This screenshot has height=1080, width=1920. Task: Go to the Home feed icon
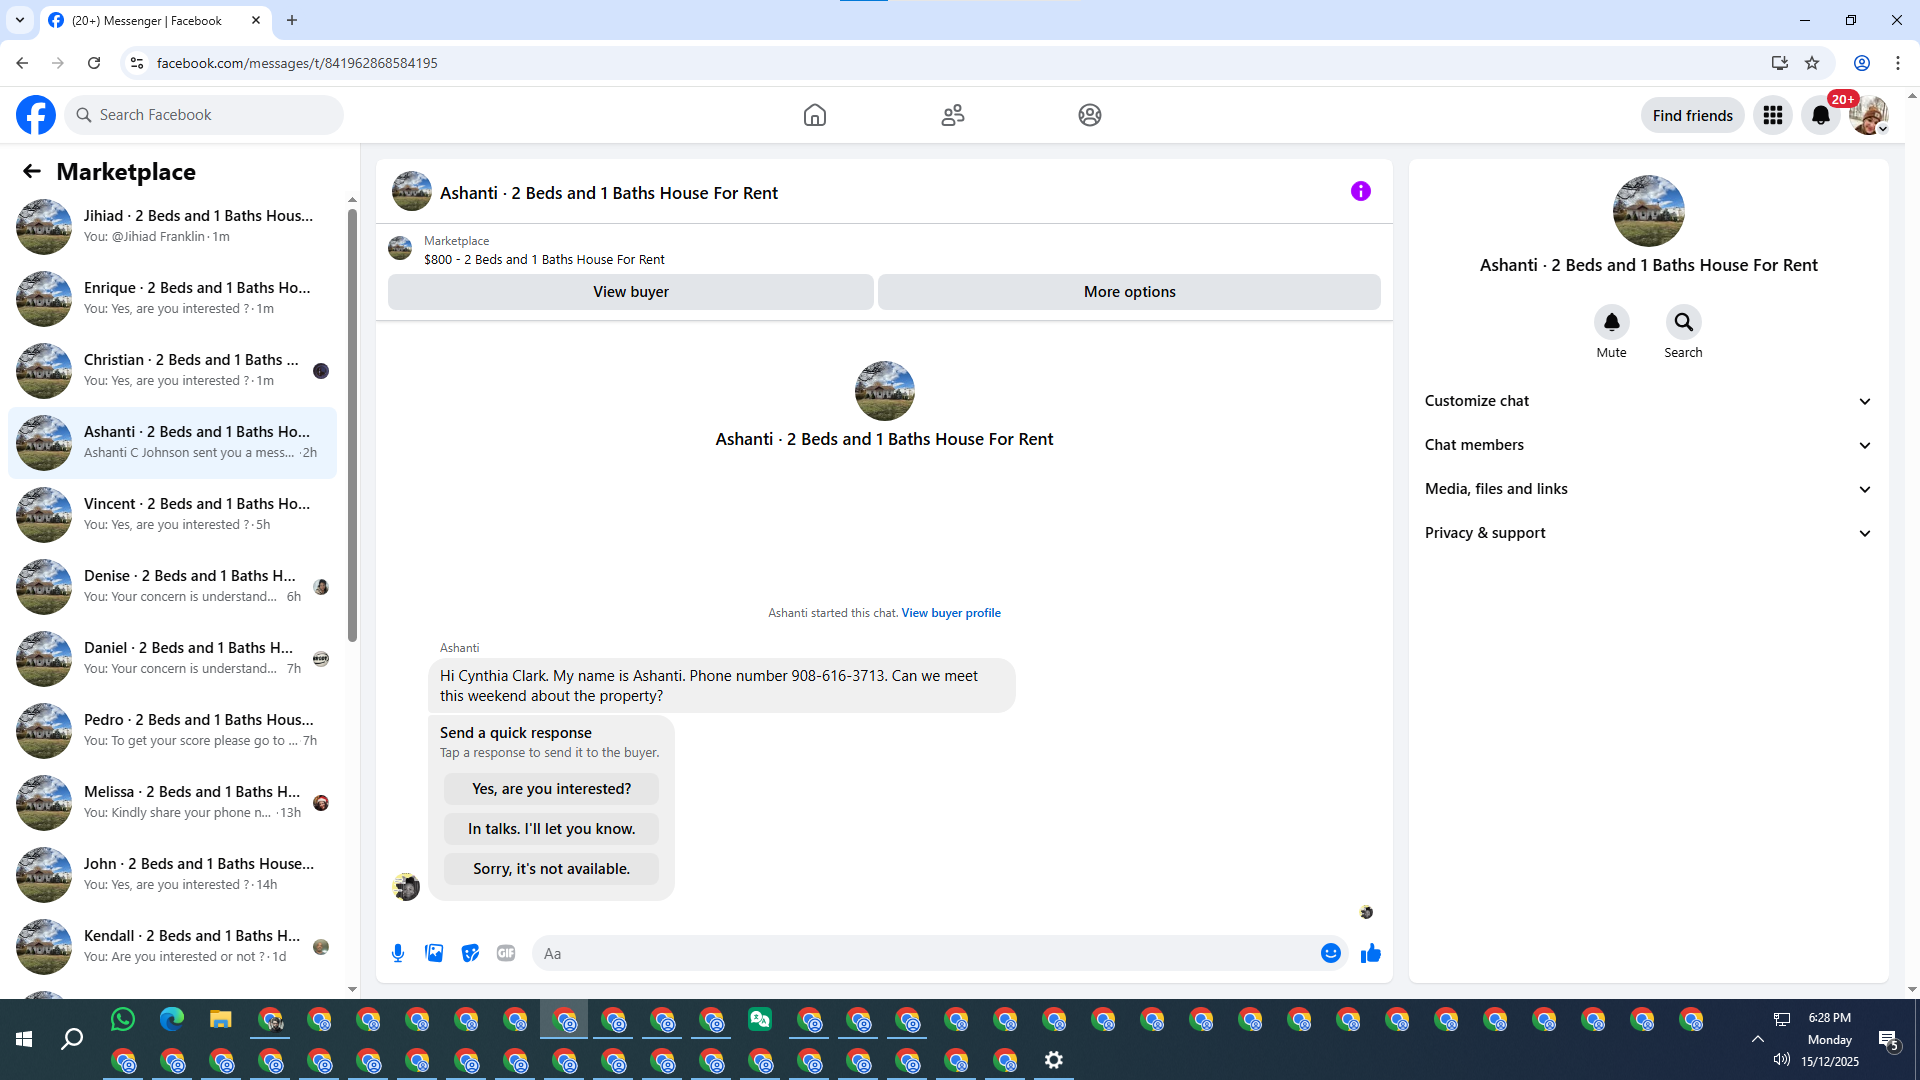coord(815,115)
